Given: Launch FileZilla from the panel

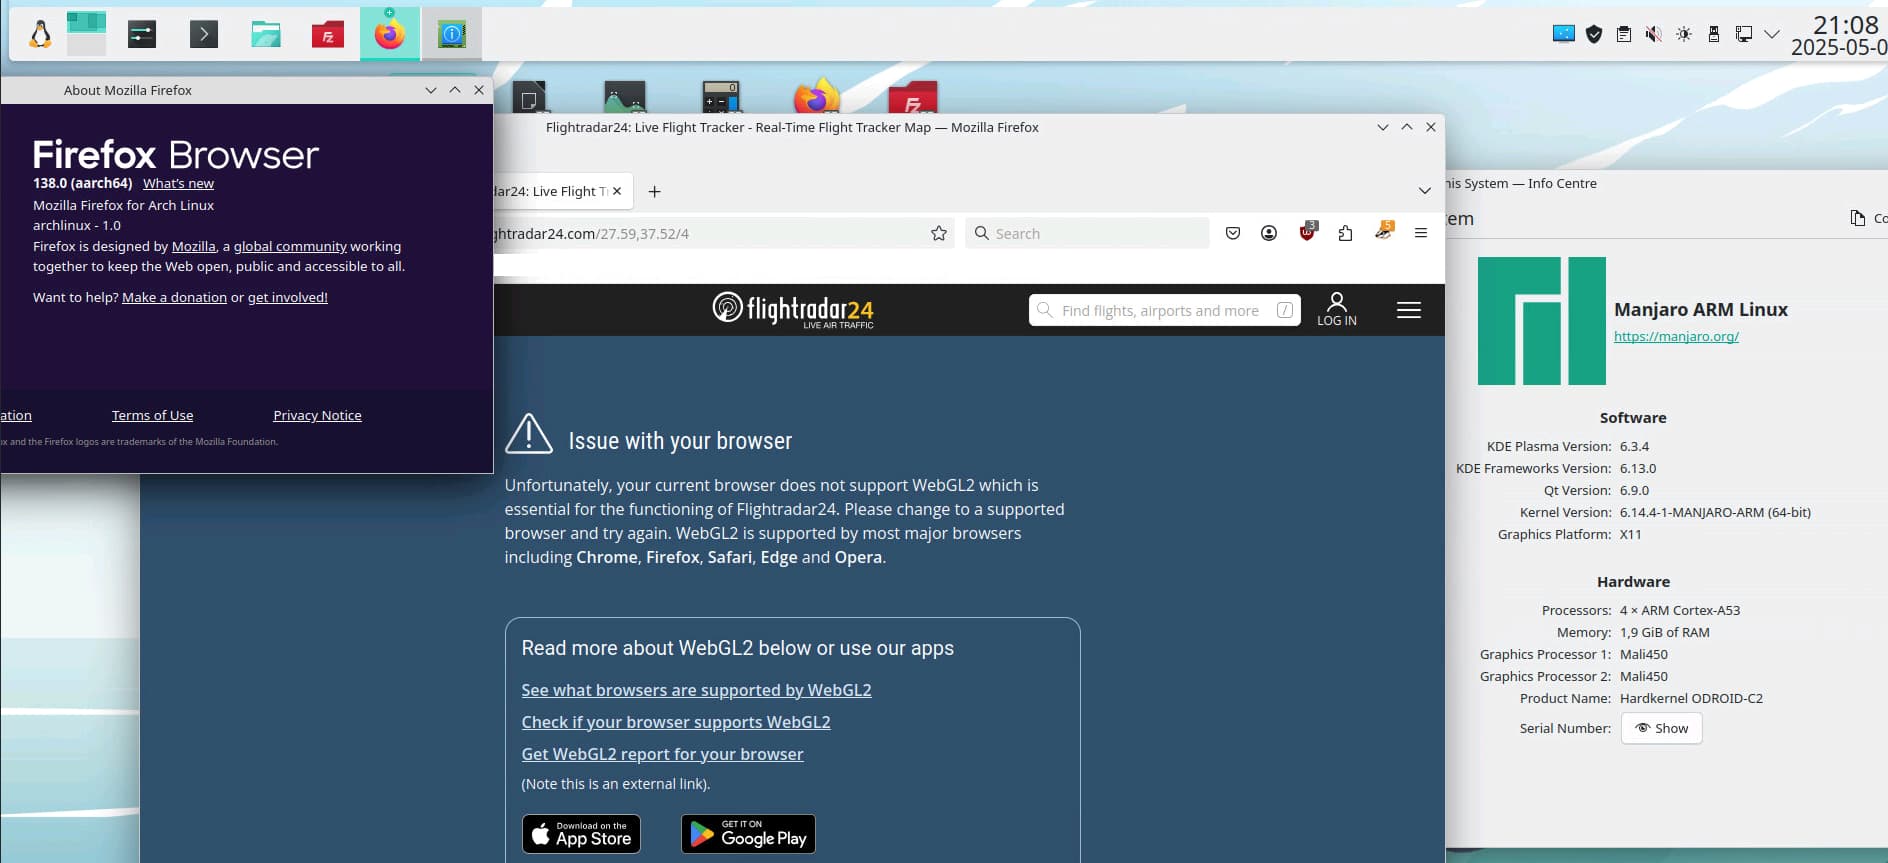Looking at the screenshot, I should 328,35.
